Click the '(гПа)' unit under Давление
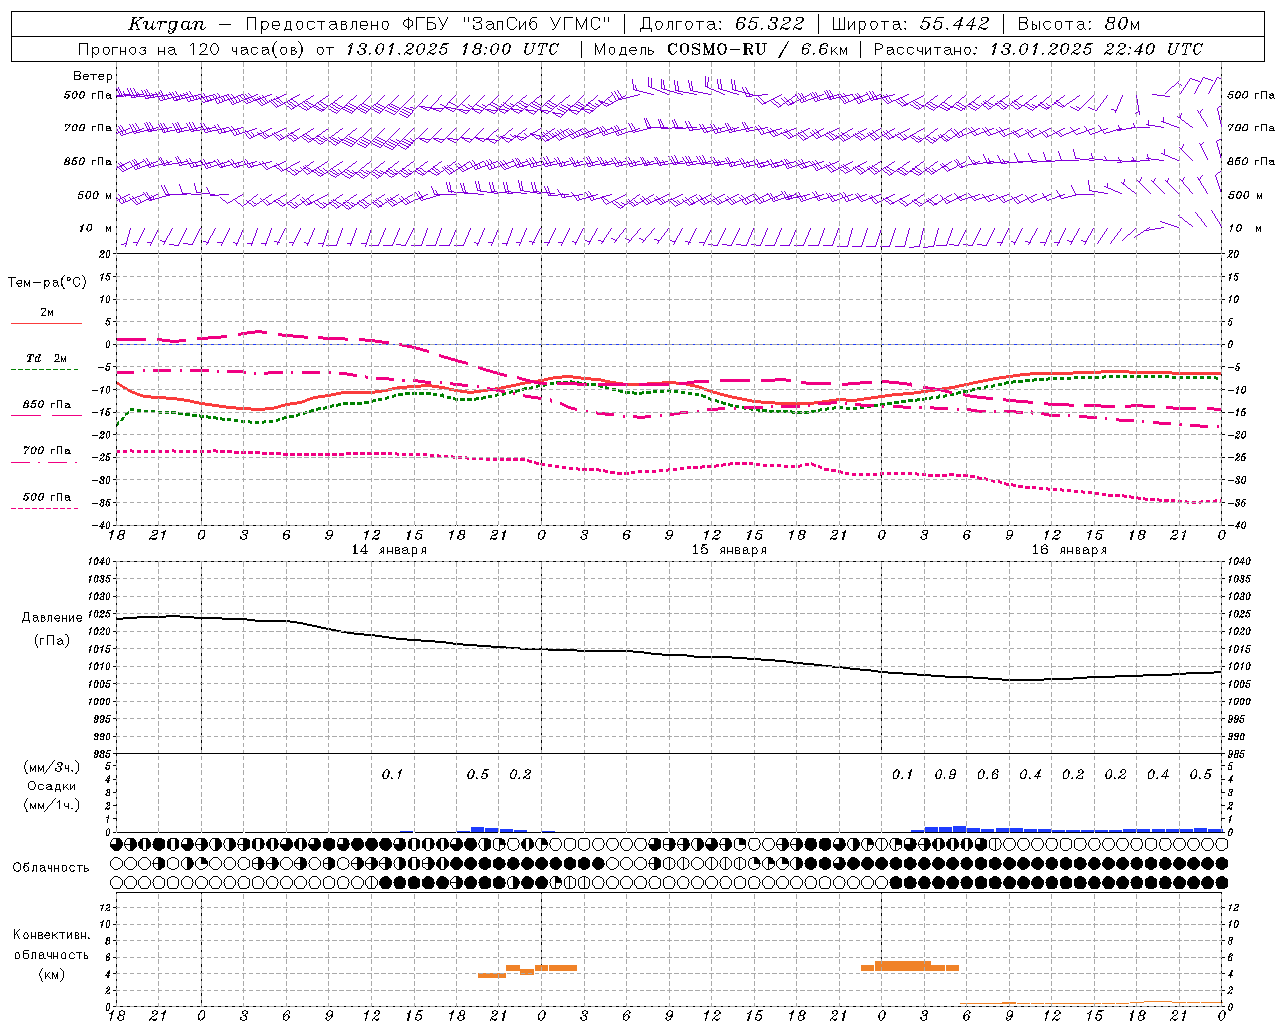 pyautogui.click(x=52, y=641)
